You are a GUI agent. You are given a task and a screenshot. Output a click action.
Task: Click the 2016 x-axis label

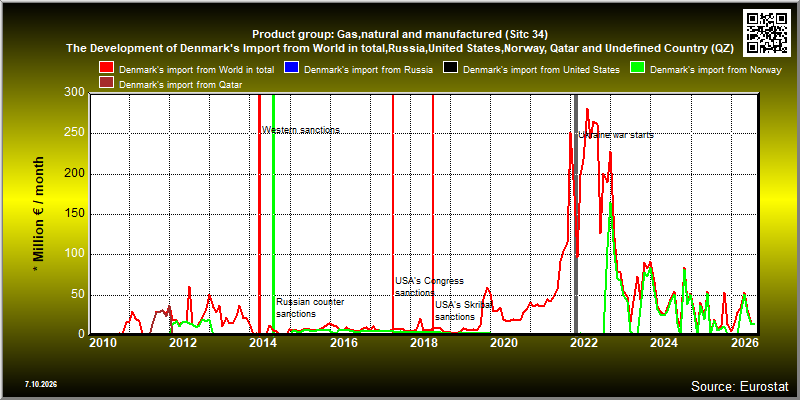pyautogui.click(x=343, y=342)
